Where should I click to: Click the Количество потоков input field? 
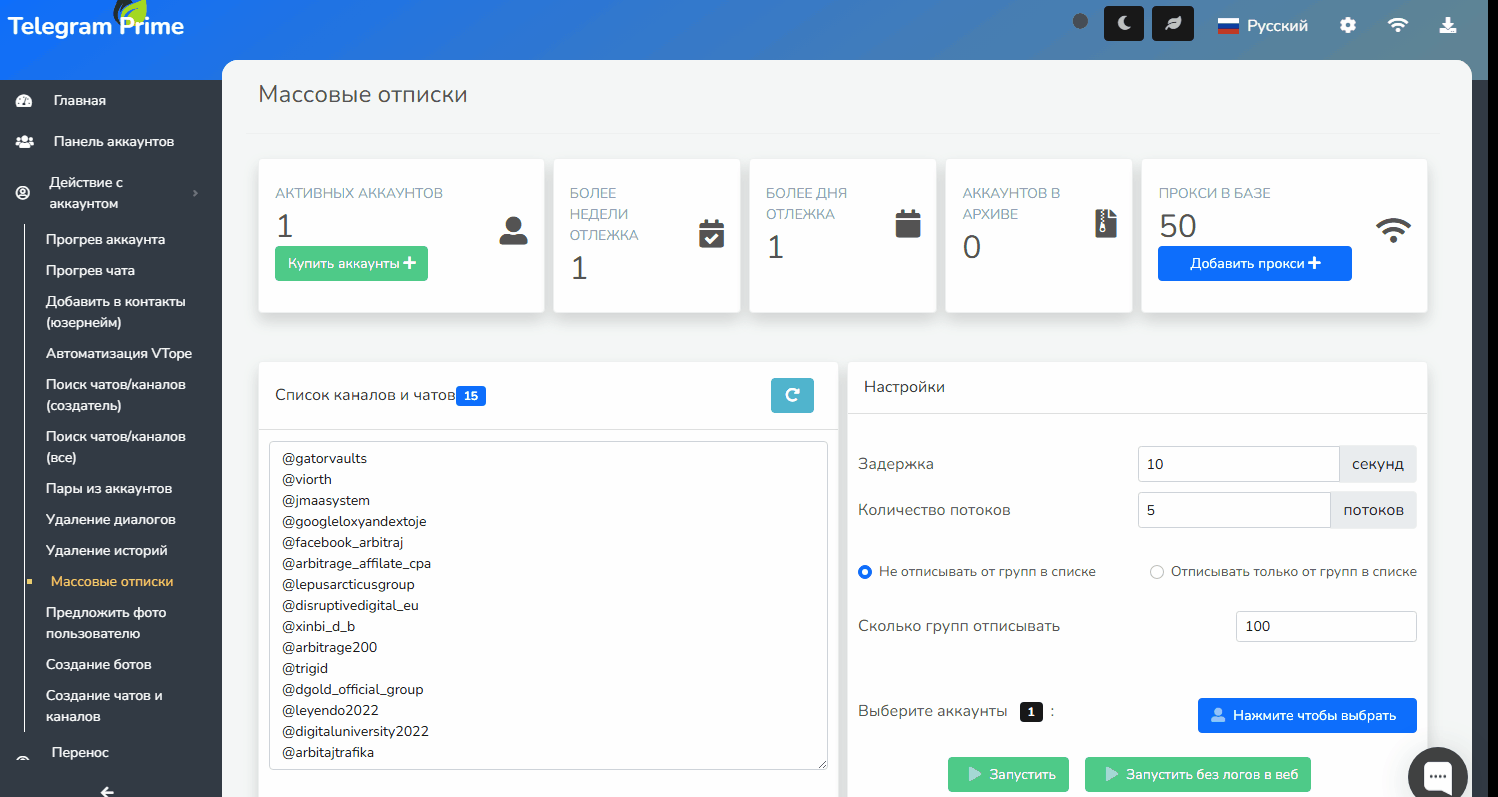(x=1234, y=510)
